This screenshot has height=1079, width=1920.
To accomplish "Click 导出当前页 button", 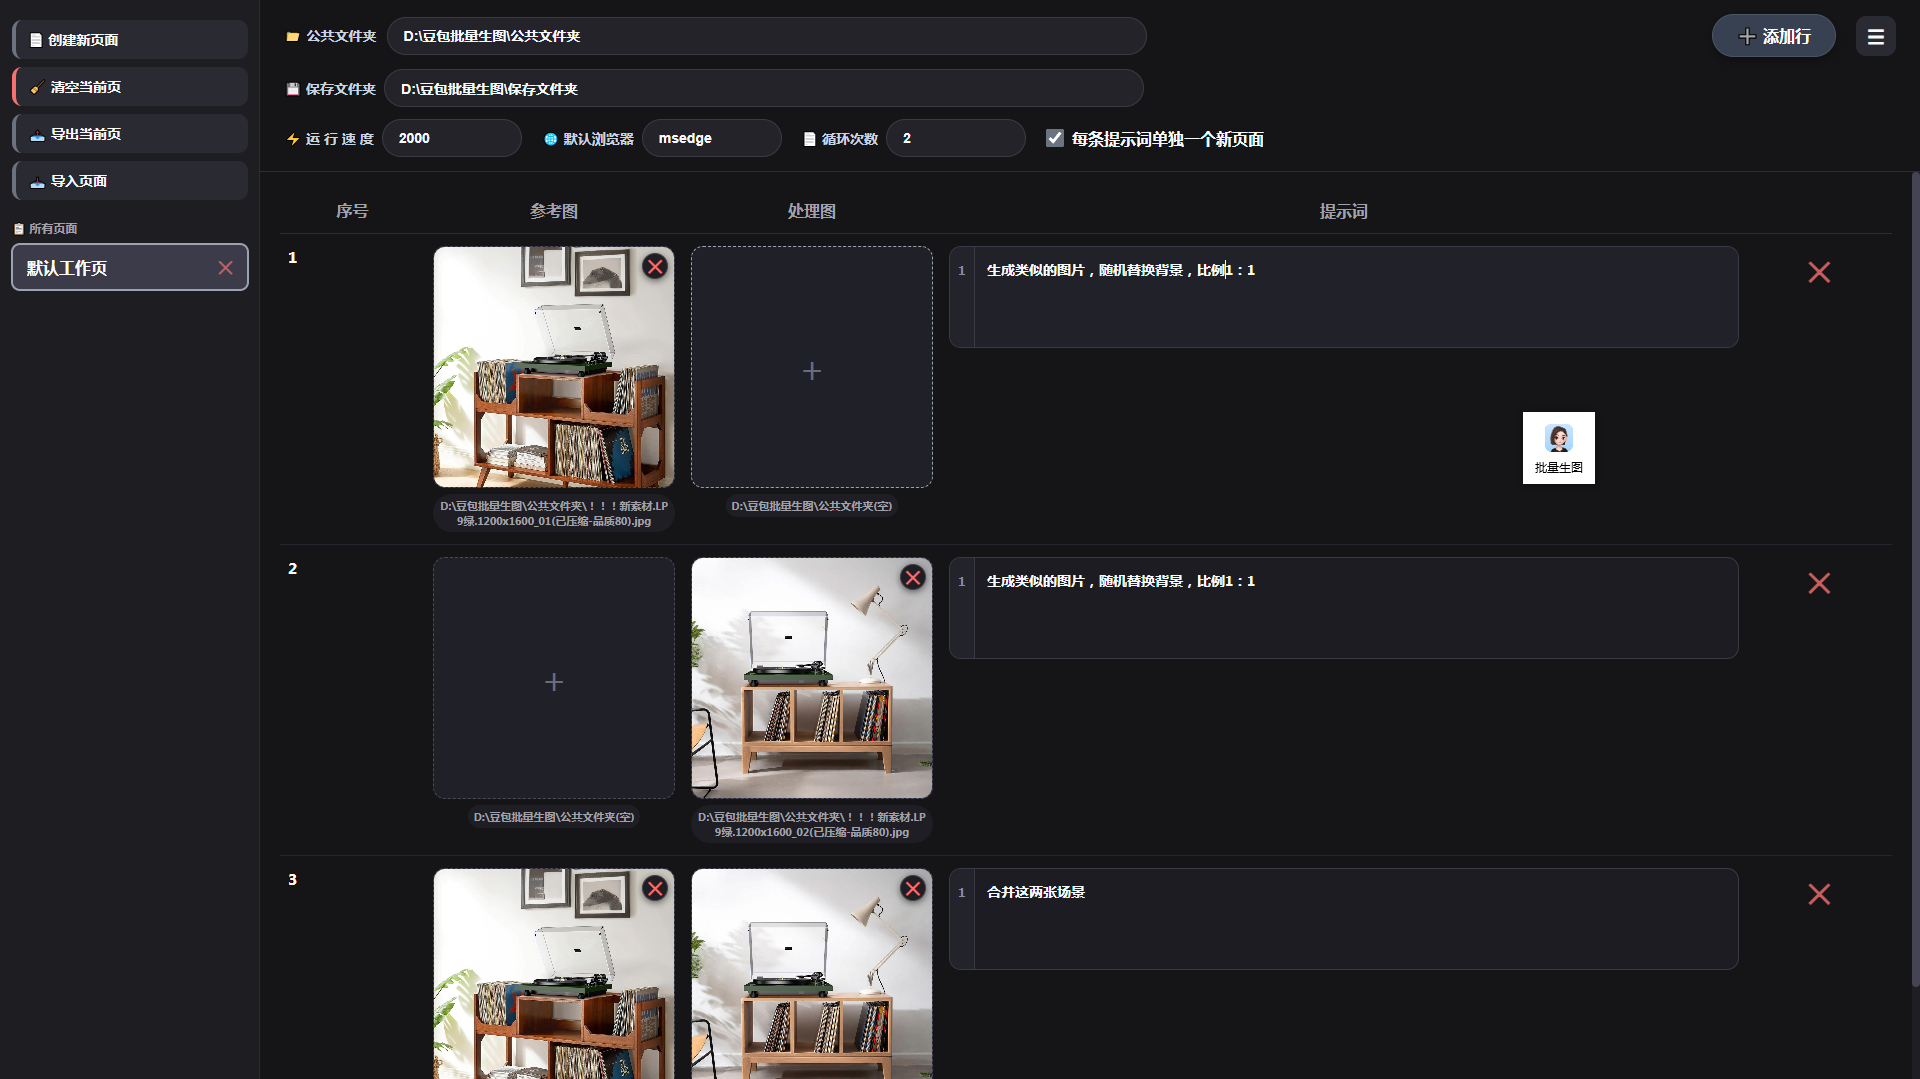I will click(x=130, y=134).
